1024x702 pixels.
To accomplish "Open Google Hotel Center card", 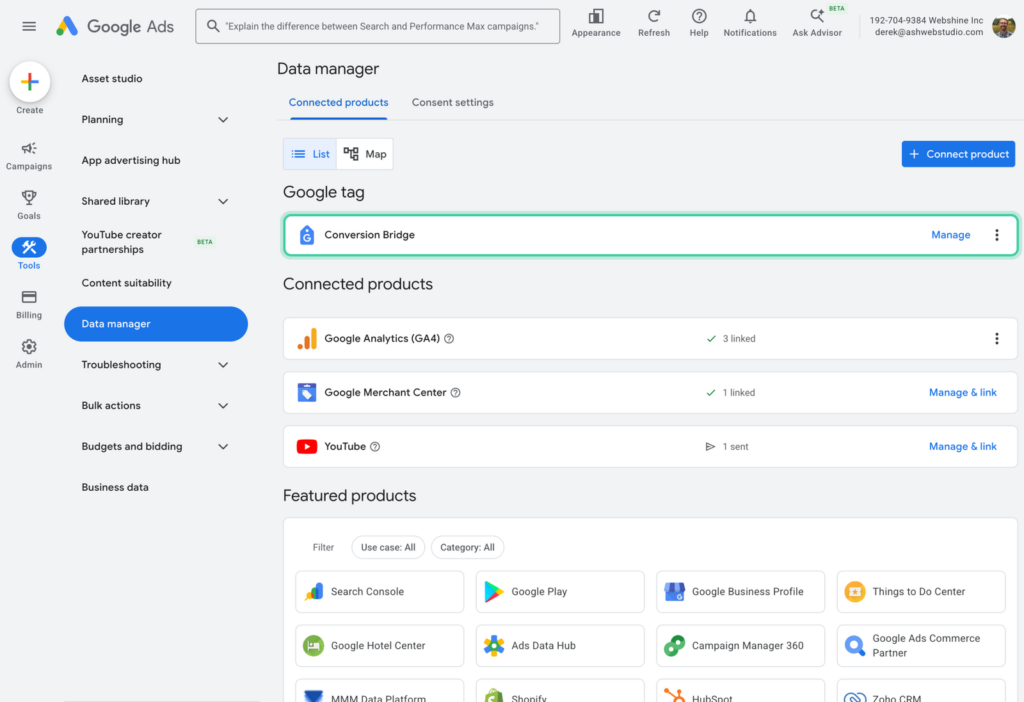I will (379, 646).
